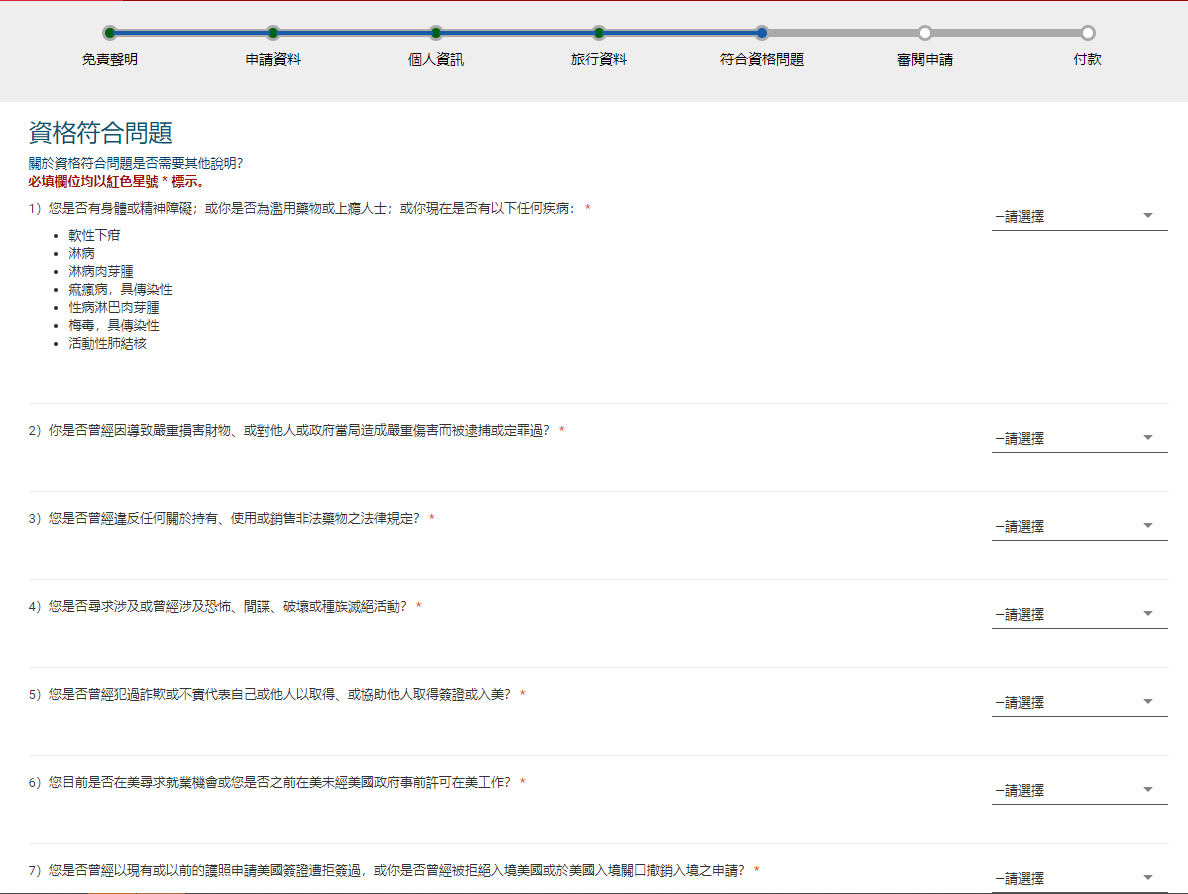Click the 申請資料 step circle
The width and height of the screenshot is (1188, 894).
(x=273, y=33)
